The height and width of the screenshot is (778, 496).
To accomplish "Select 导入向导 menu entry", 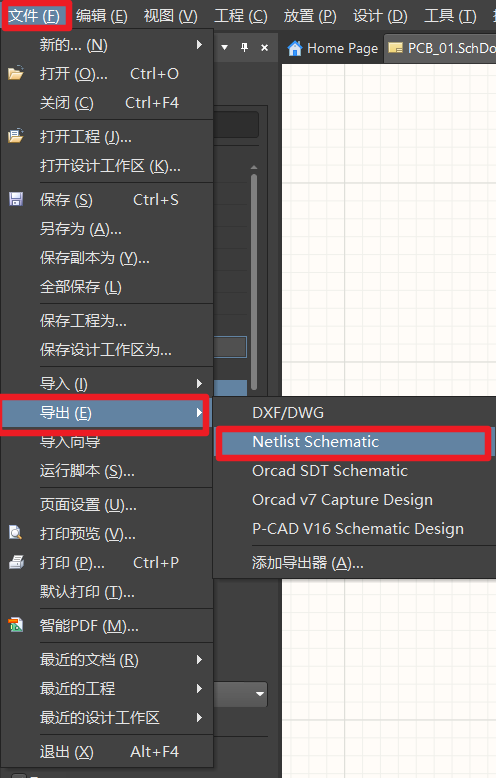I will click(x=107, y=442).
